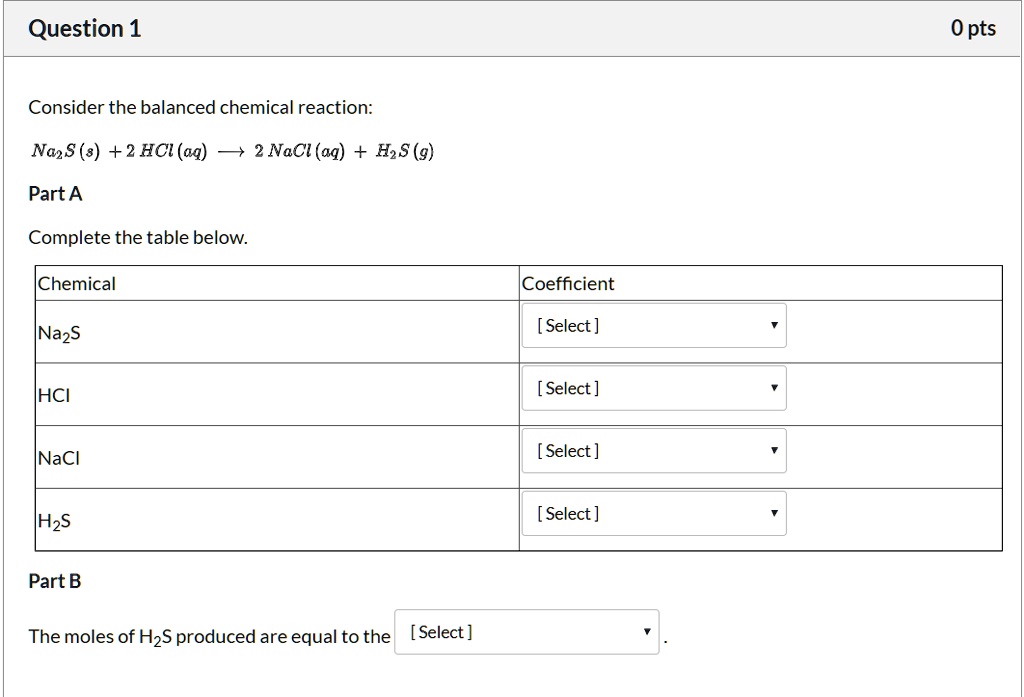This screenshot has width=1024, height=697.
Task: Click the dropdown arrow beside NaCl Select
Action: click(773, 450)
